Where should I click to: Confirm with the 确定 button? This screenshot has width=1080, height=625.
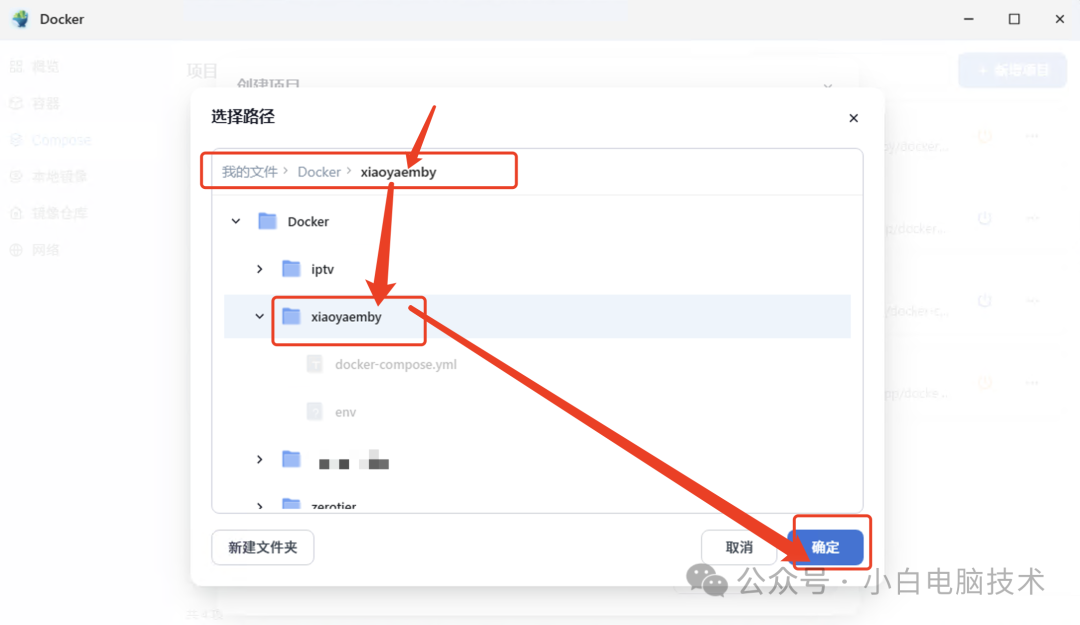coord(825,547)
